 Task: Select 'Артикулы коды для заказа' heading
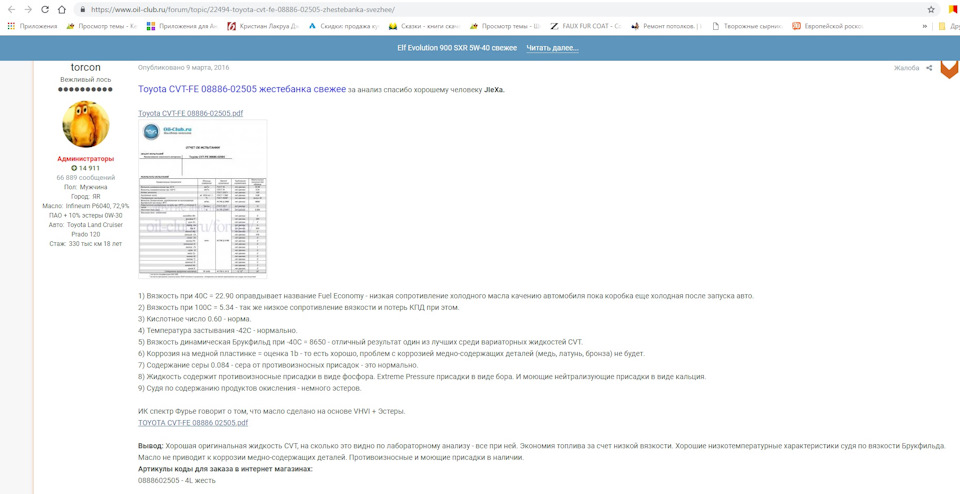pyautogui.click(x=225, y=469)
